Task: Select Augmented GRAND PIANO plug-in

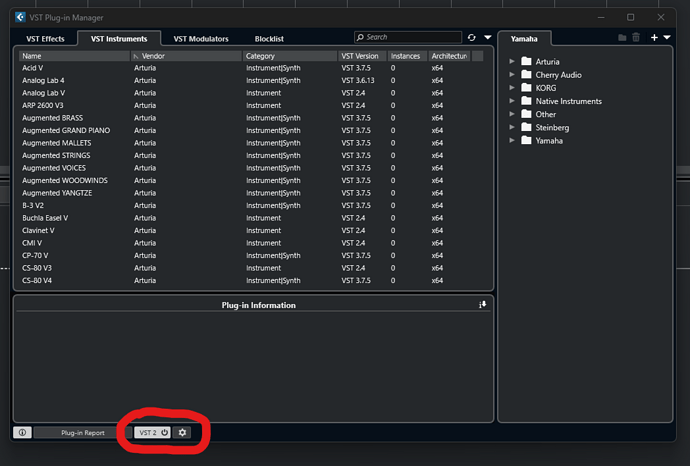Action: tap(252, 130)
